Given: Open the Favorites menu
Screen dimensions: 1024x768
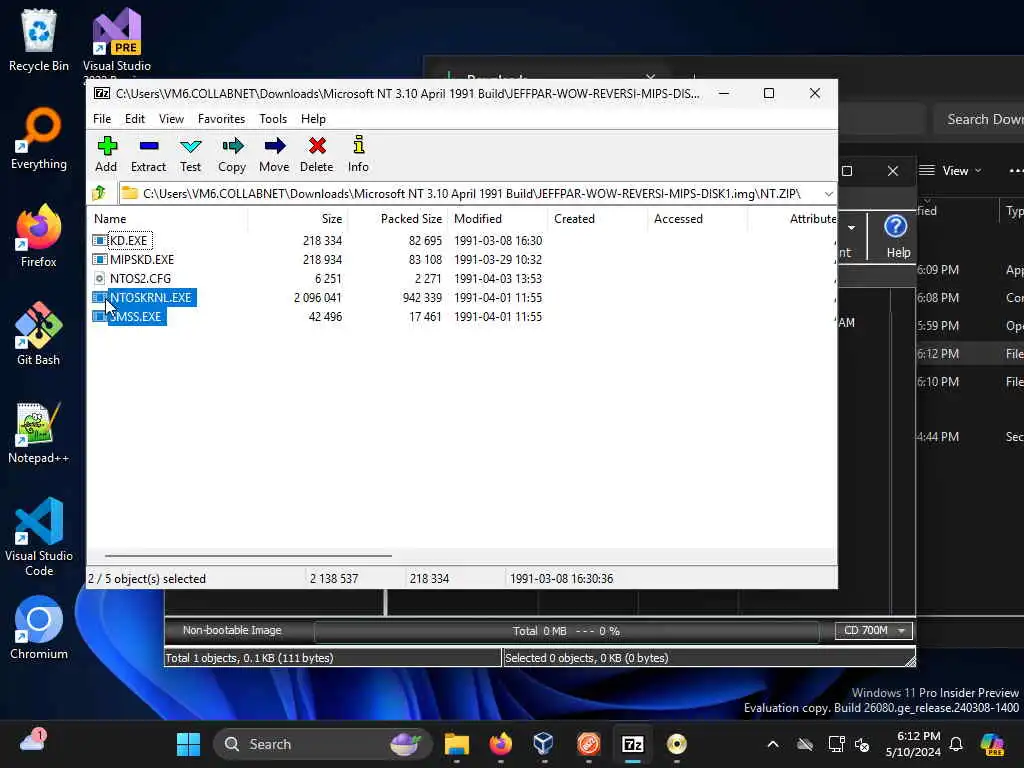Looking at the screenshot, I should (x=221, y=119).
